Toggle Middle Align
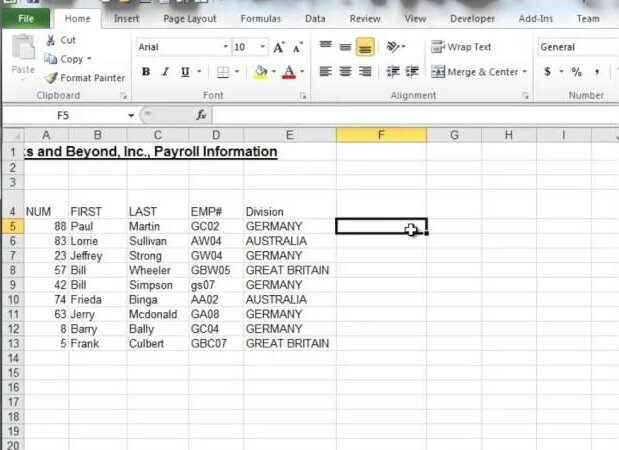The image size is (619, 450). pyautogui.click(x=345, y=47)
